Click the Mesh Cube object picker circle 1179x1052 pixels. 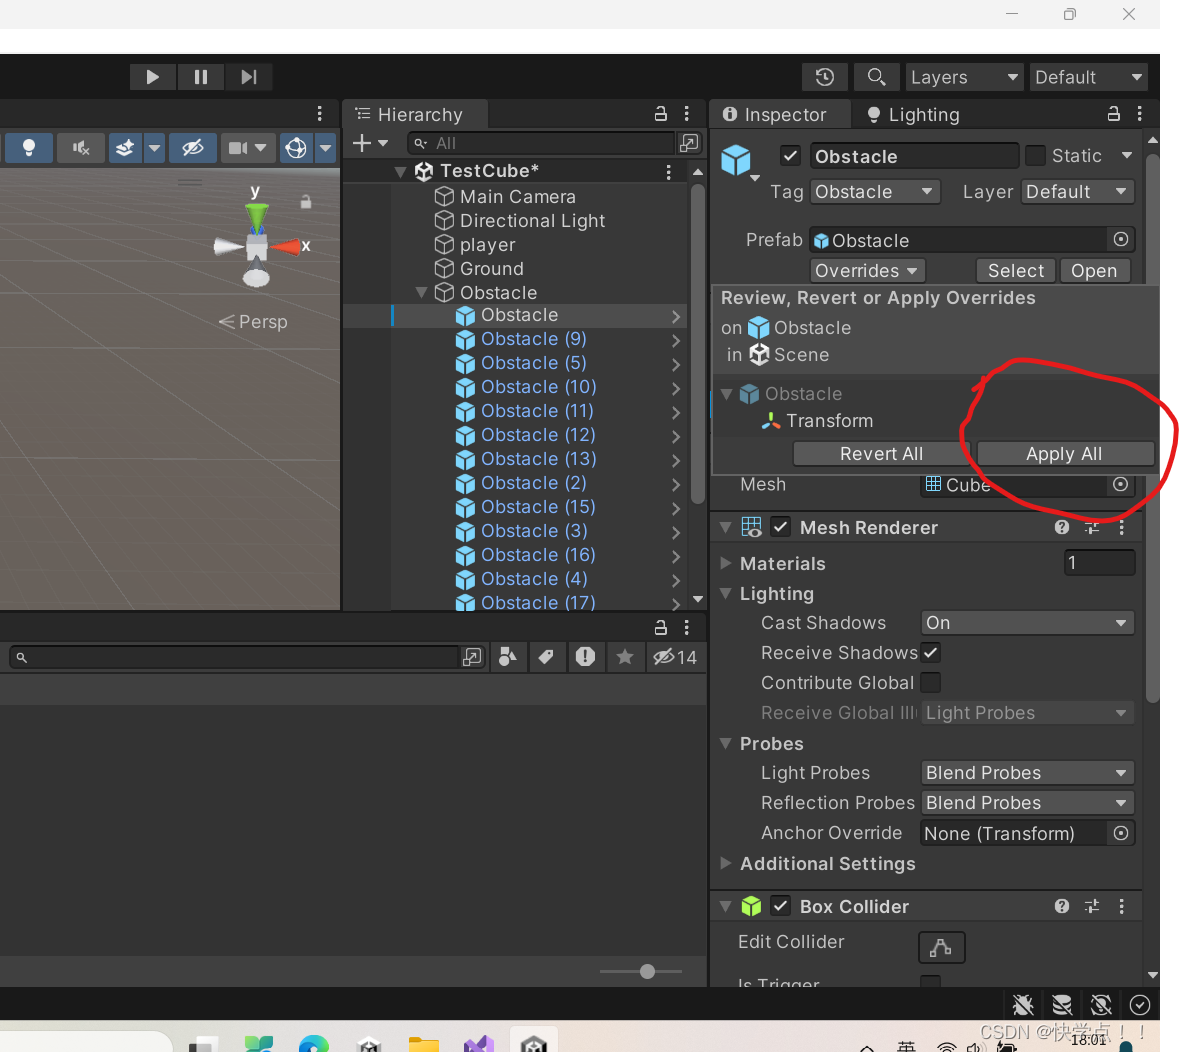point(1120,484)
